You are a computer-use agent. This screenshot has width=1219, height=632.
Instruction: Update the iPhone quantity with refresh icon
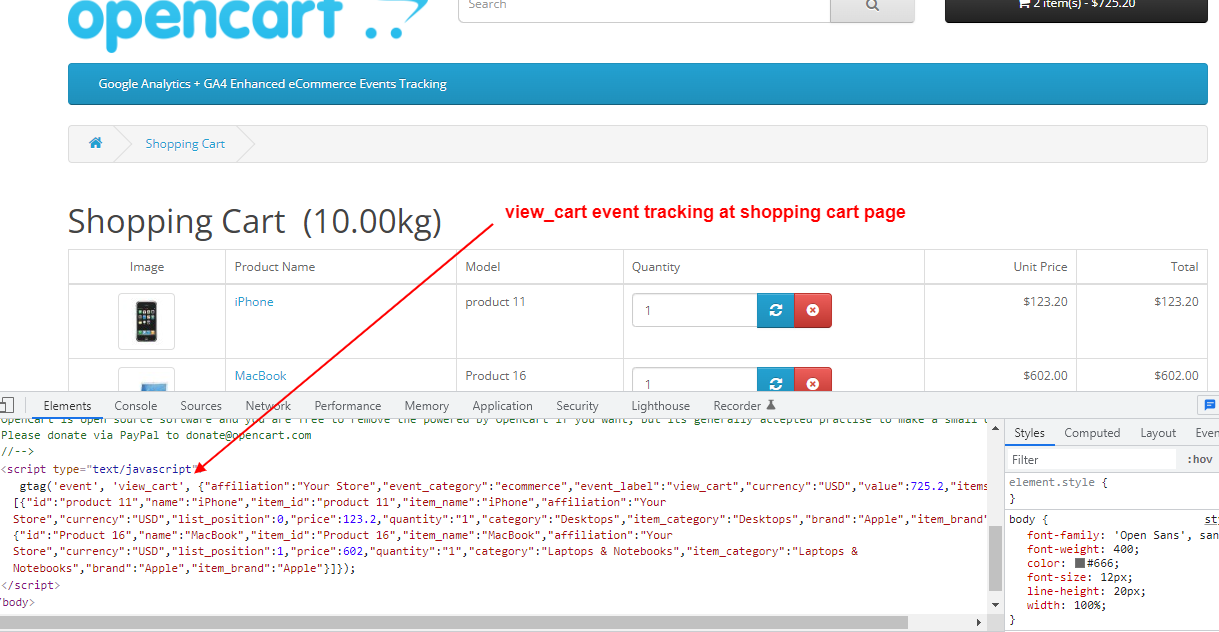point(776,310)
